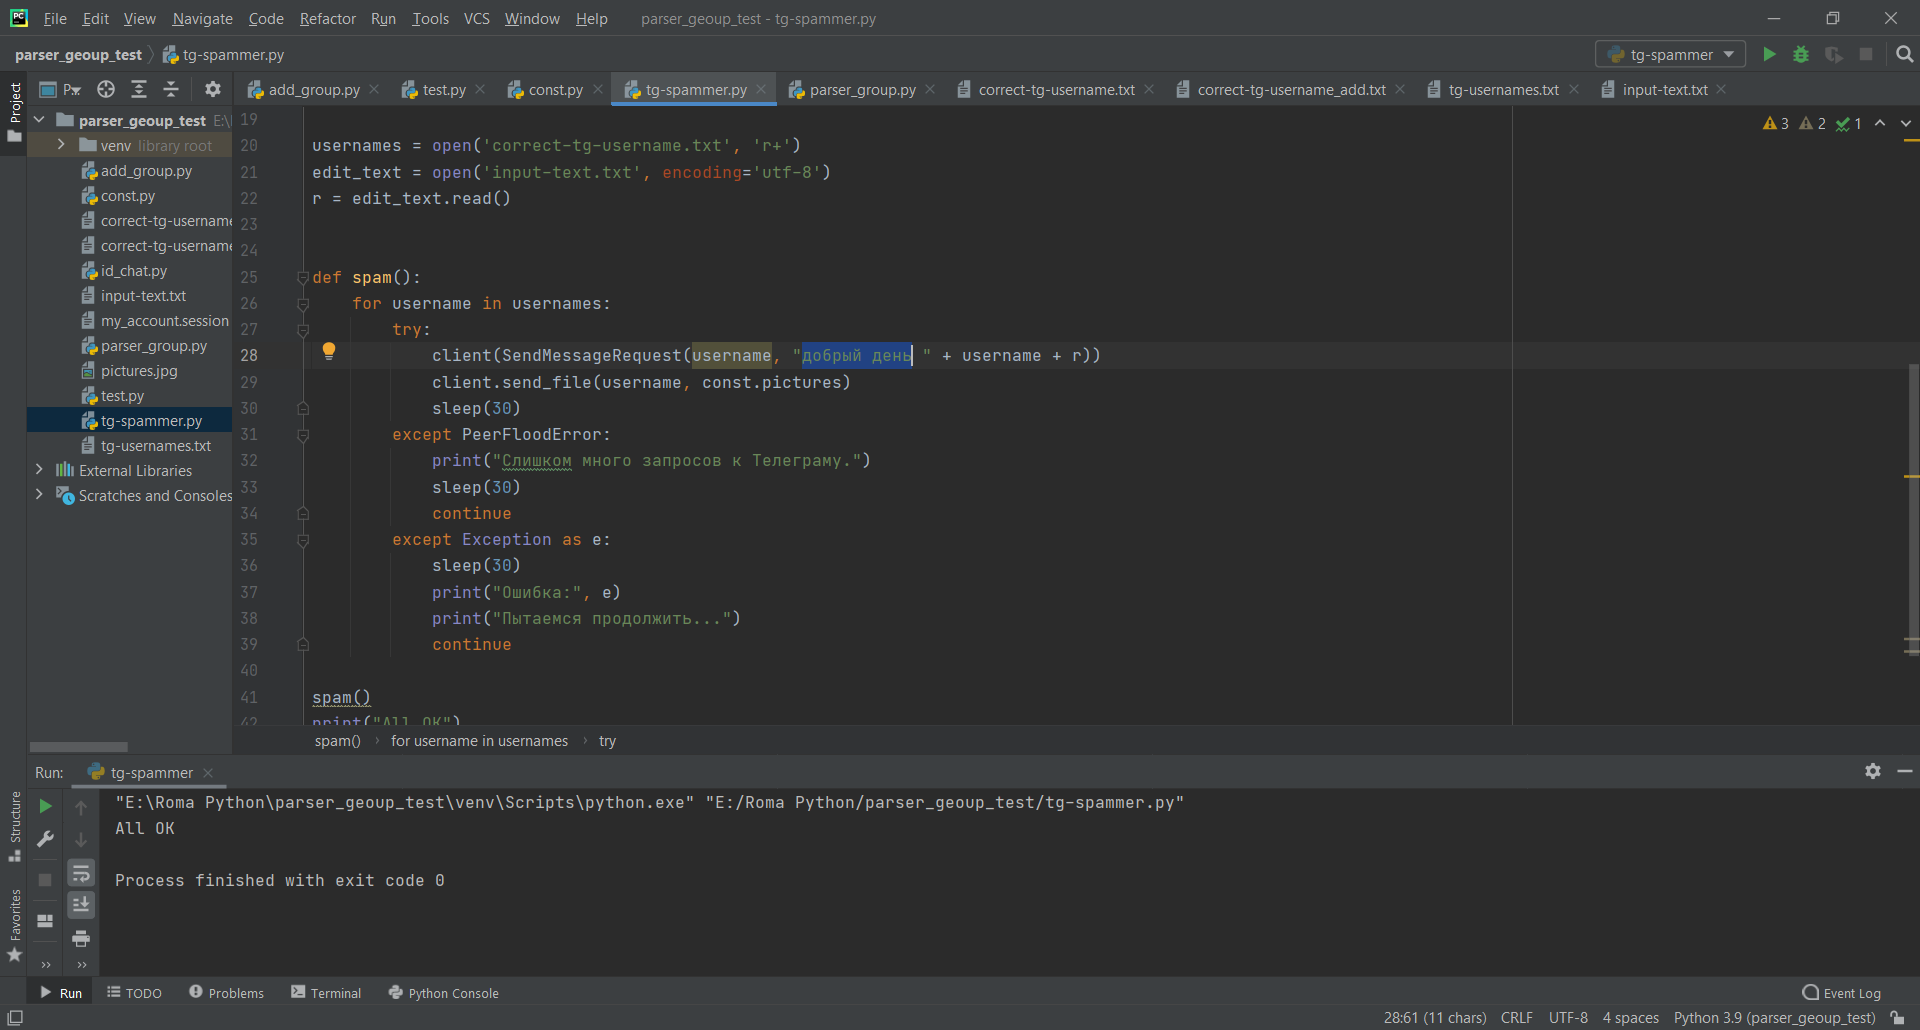1920x1030 pixels.
Task: Open the Refactor menu
Action: pyautogui.click(x=327, y=19)
